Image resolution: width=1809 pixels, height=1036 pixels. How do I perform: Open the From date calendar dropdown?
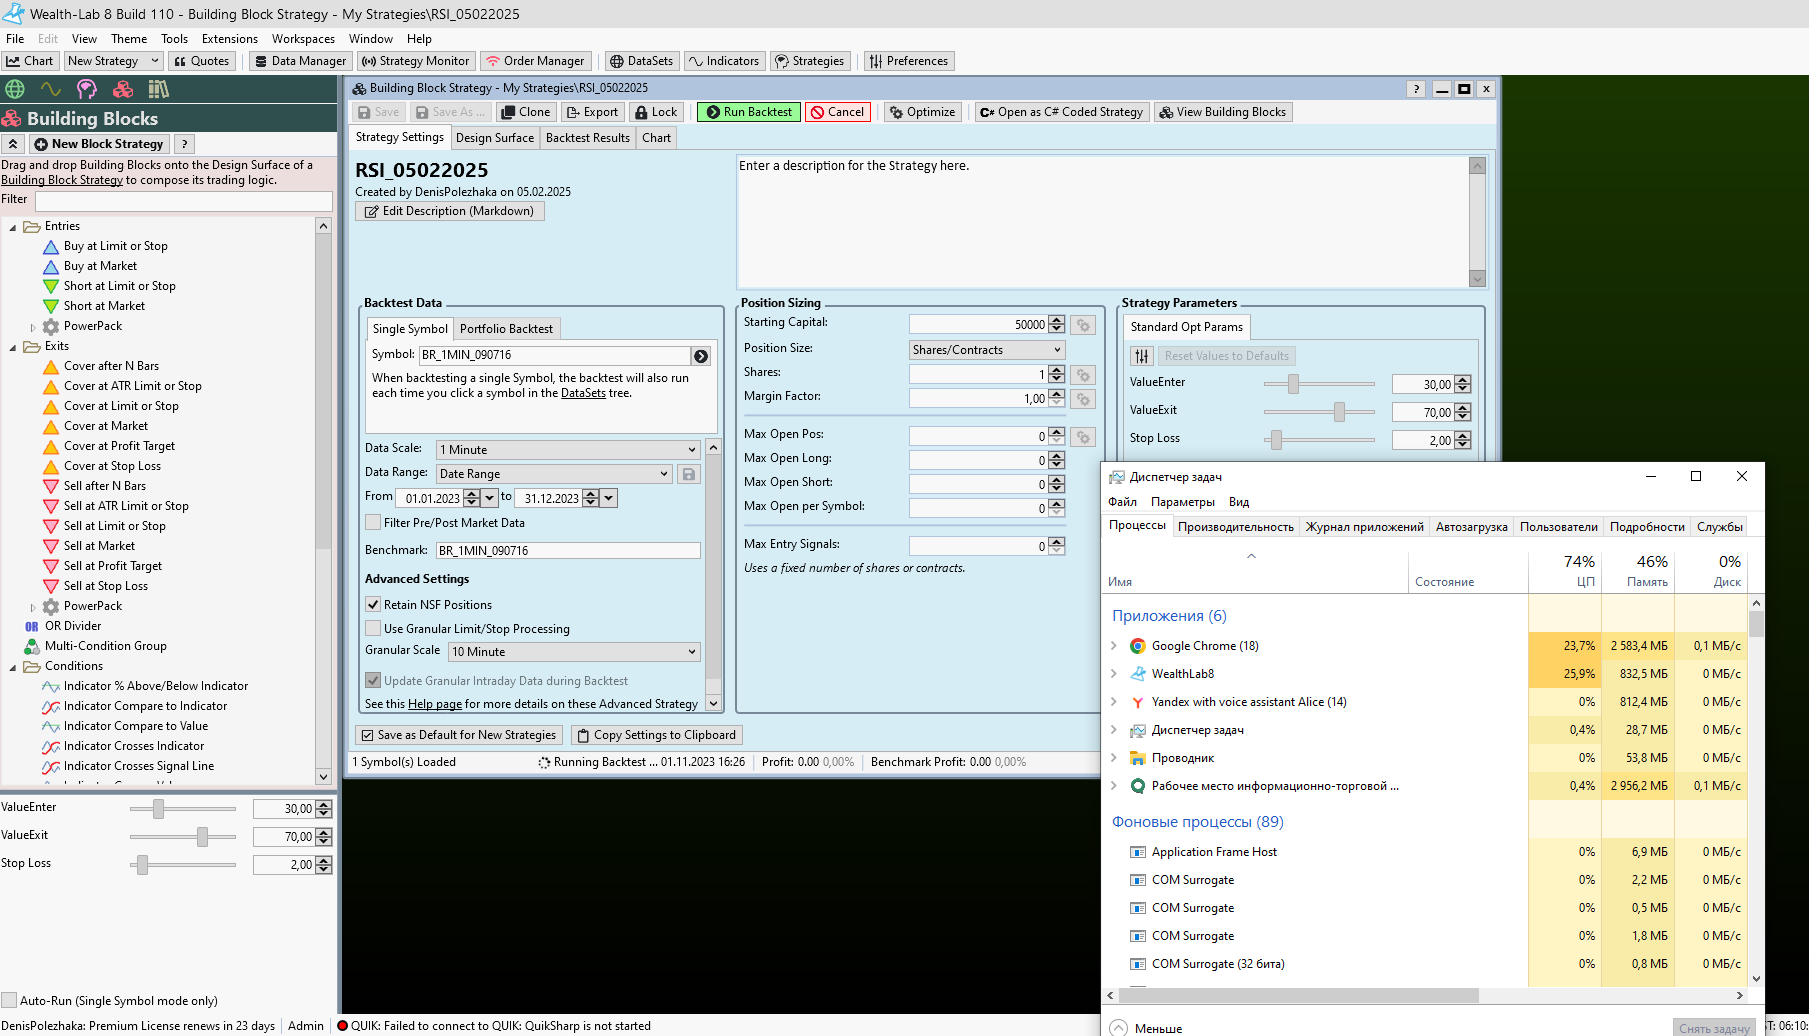[490, 498]
